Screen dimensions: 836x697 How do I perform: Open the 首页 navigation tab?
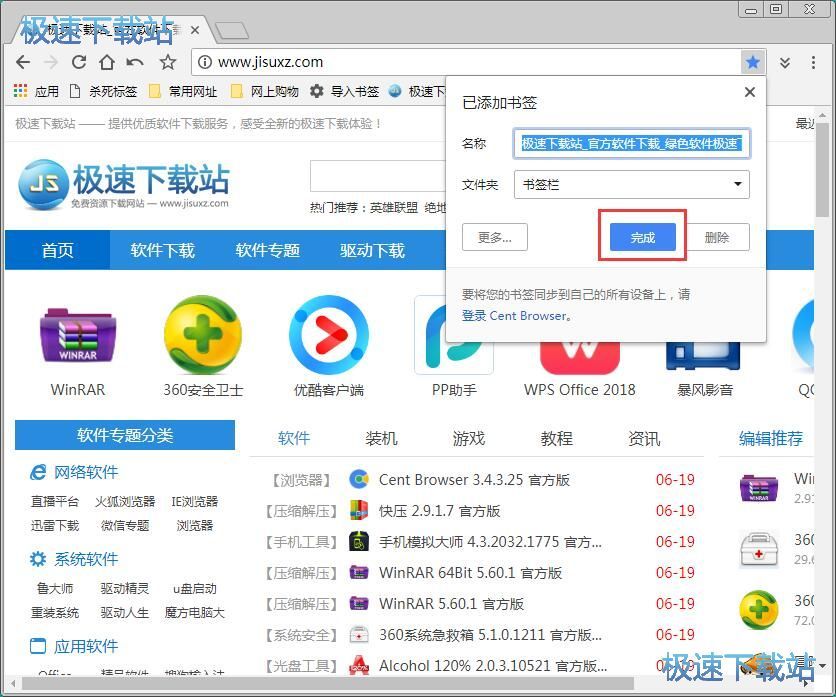click(x=58, y=250)
